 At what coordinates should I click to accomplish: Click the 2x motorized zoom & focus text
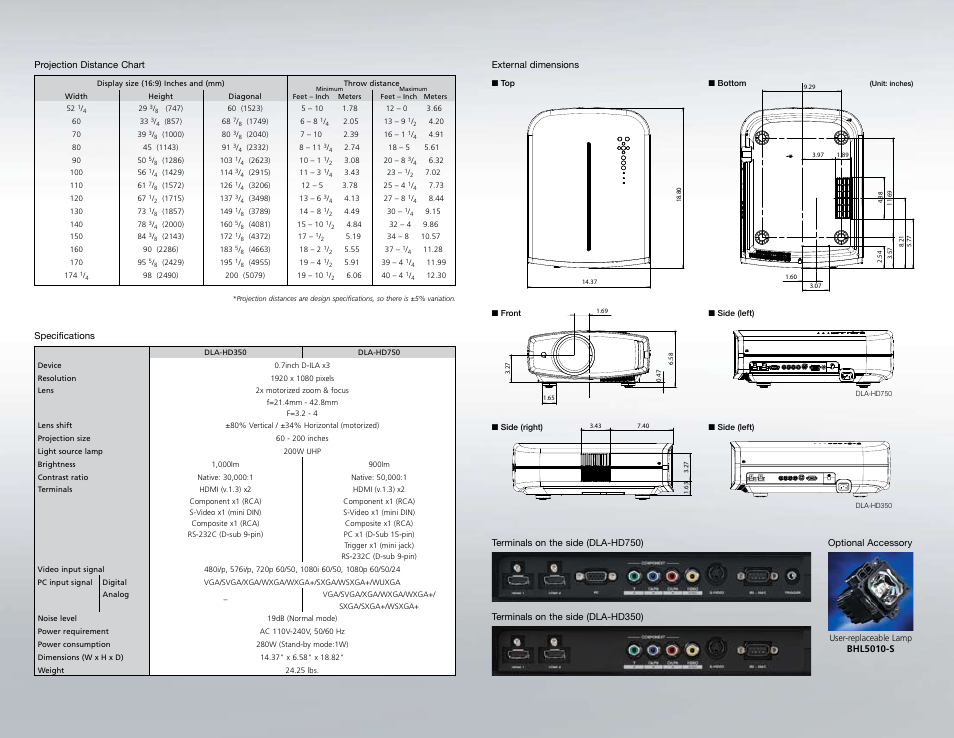pos(302,390)
